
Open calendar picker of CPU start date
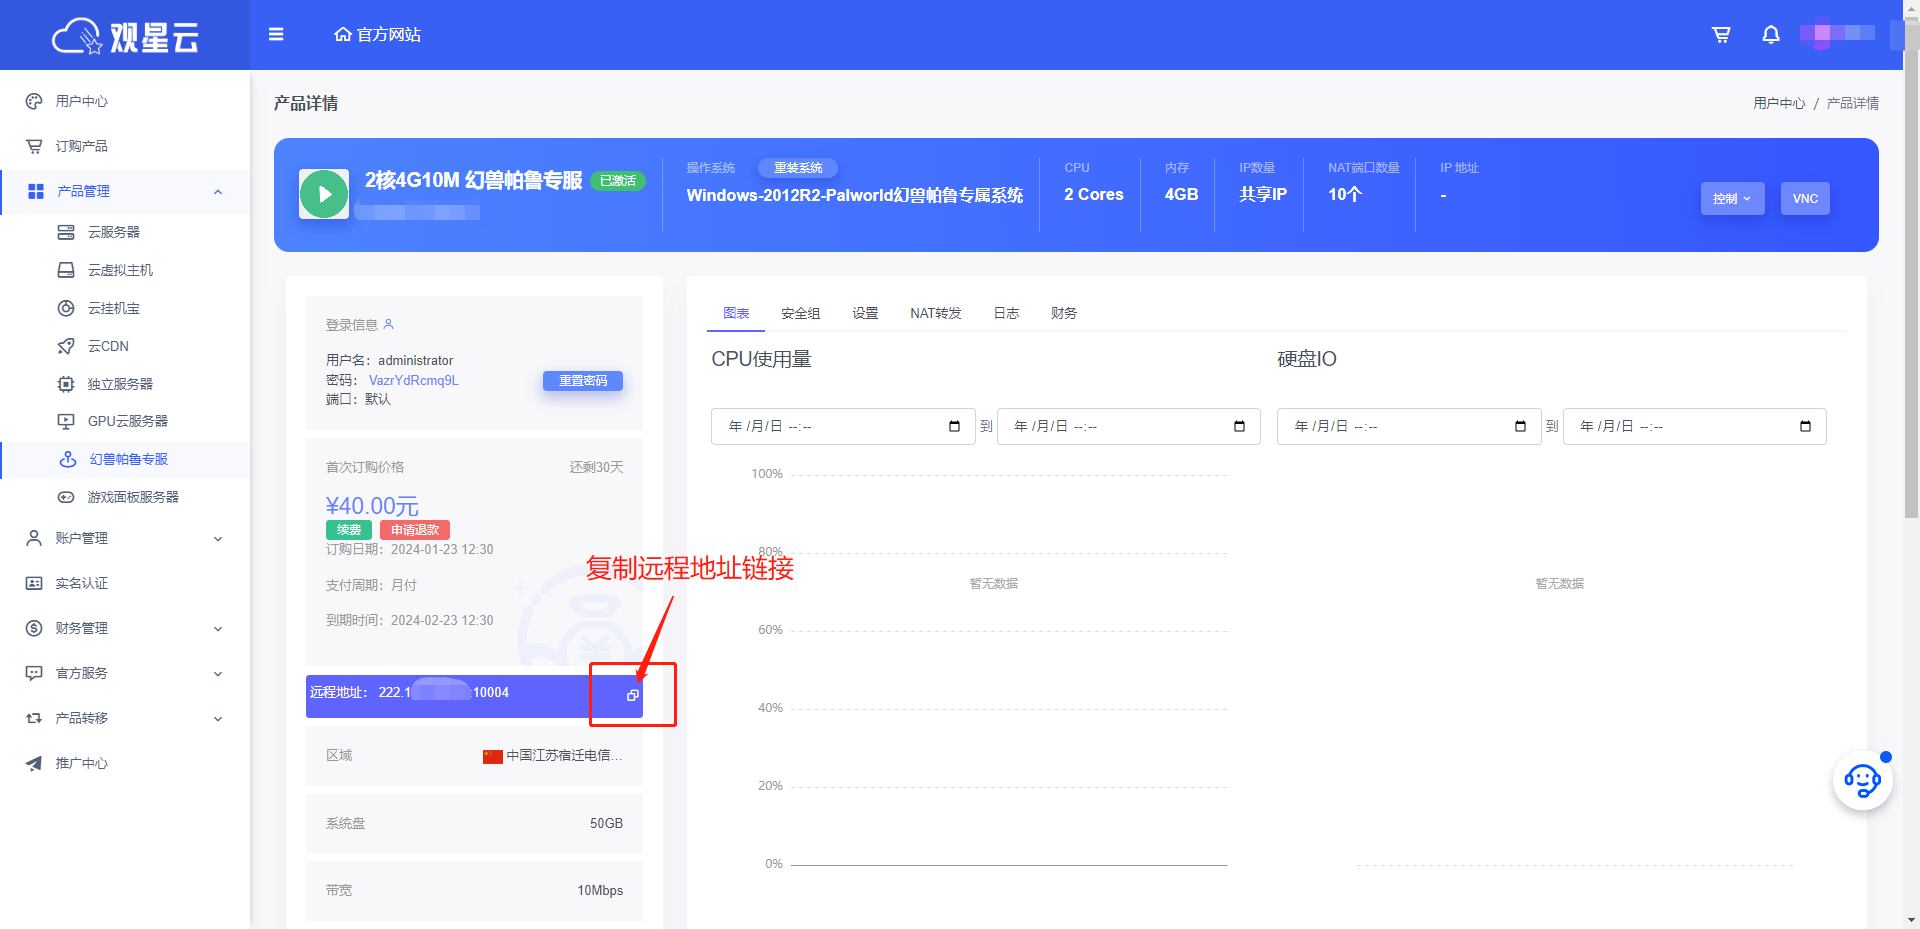click(954, 426)
